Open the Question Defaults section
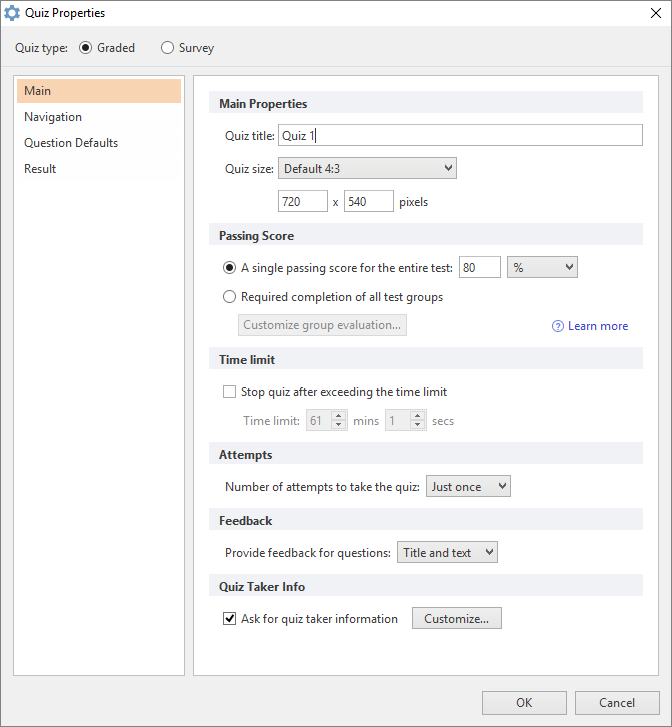 (x=71, y=143)
